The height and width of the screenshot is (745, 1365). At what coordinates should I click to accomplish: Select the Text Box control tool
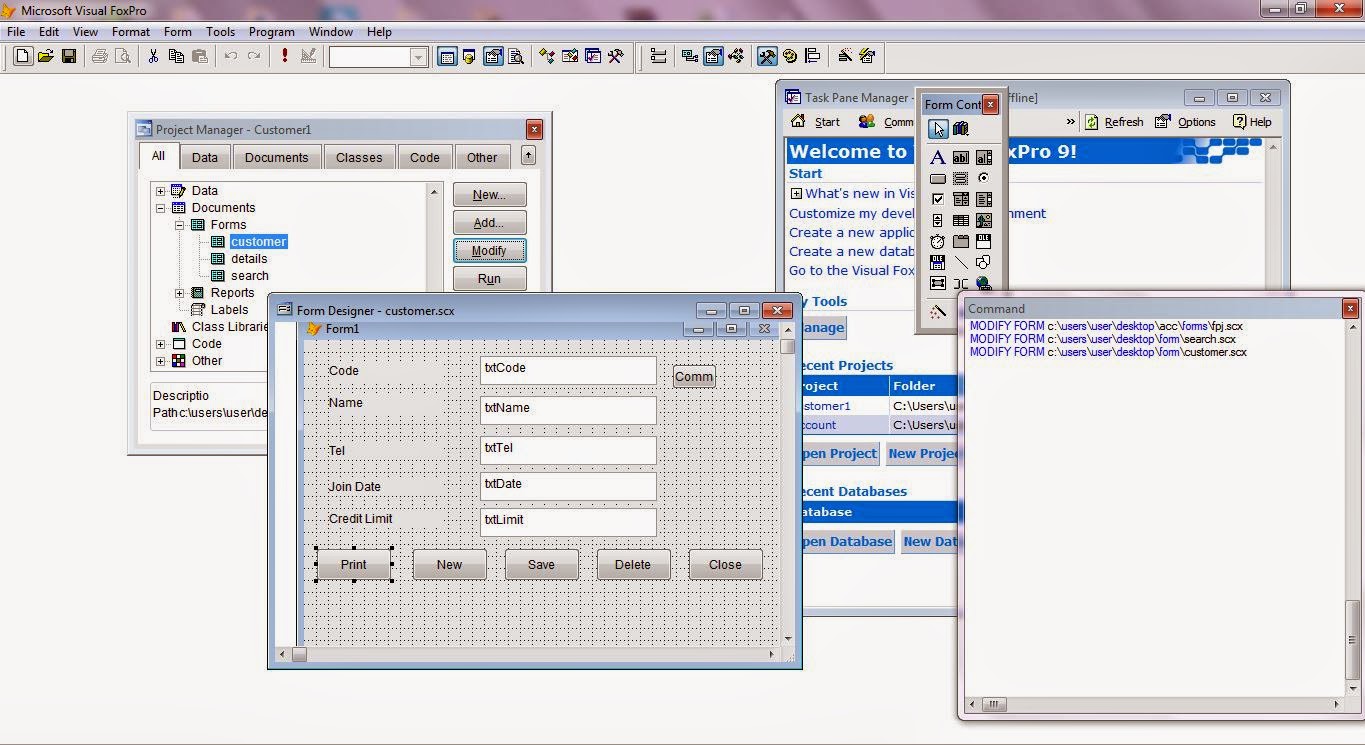click(x=961, y=157)
